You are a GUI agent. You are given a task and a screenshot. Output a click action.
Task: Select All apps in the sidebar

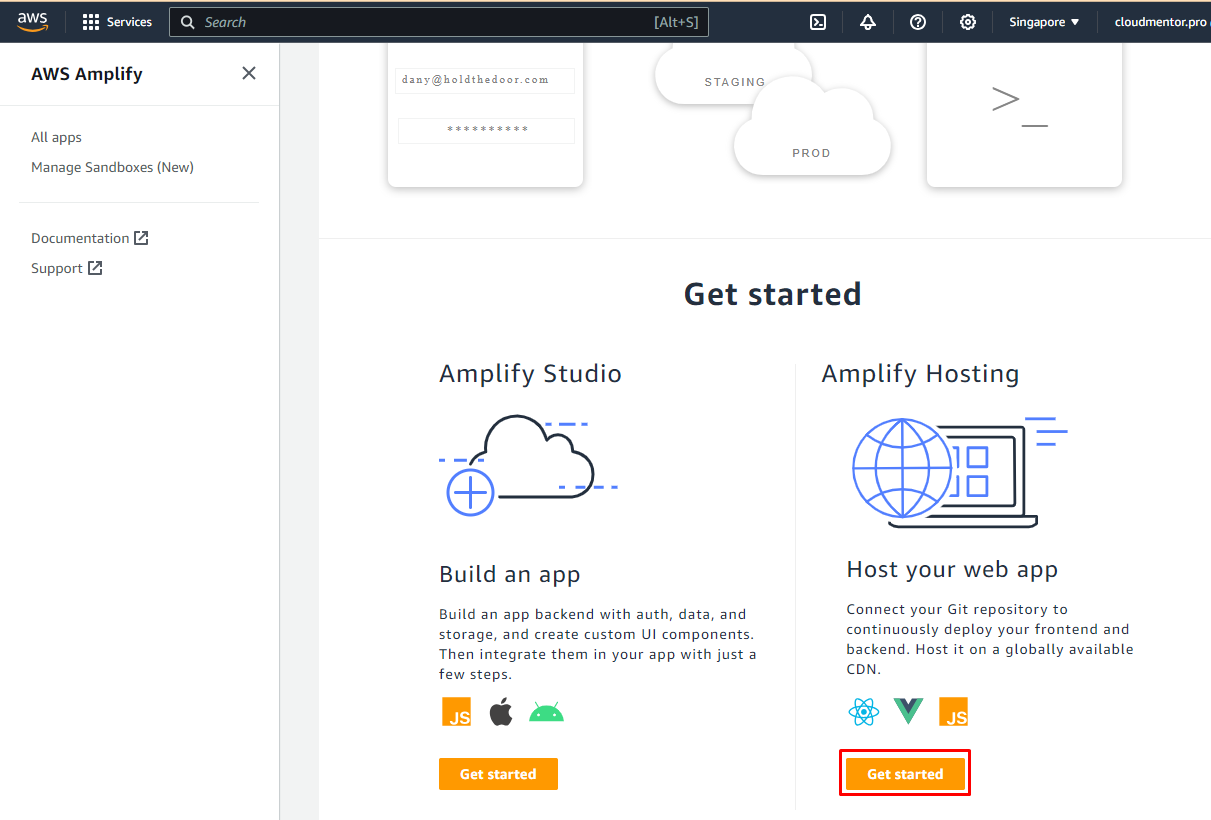click(x=56, y=137)
